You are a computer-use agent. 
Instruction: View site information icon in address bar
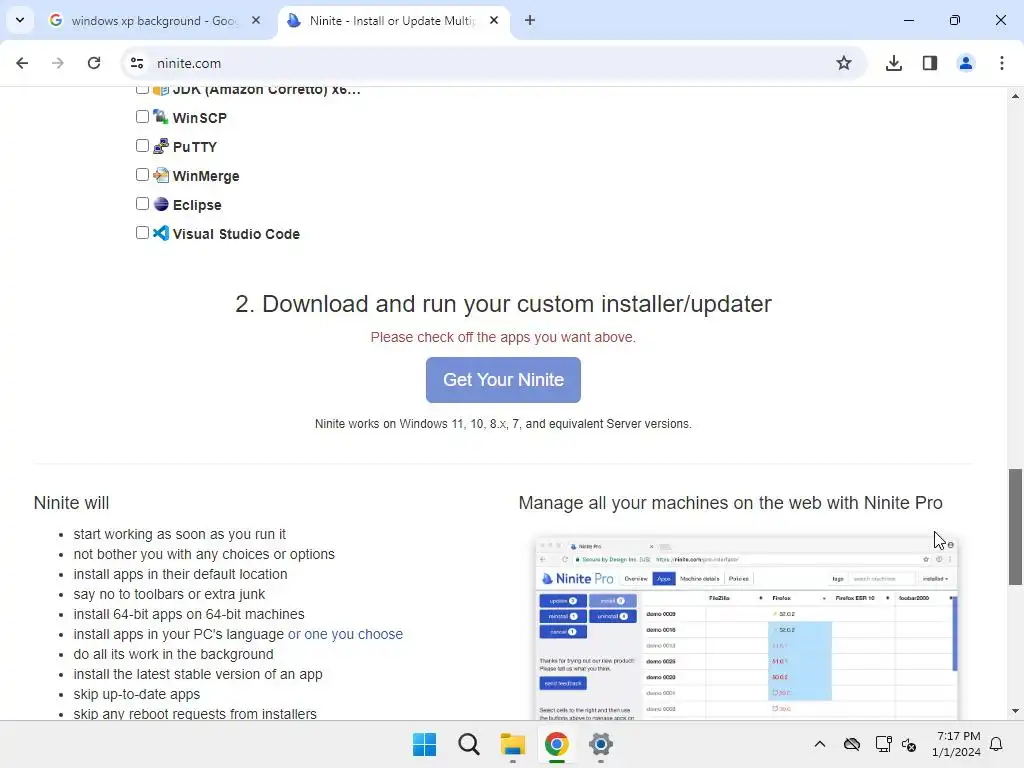(136, 63)
